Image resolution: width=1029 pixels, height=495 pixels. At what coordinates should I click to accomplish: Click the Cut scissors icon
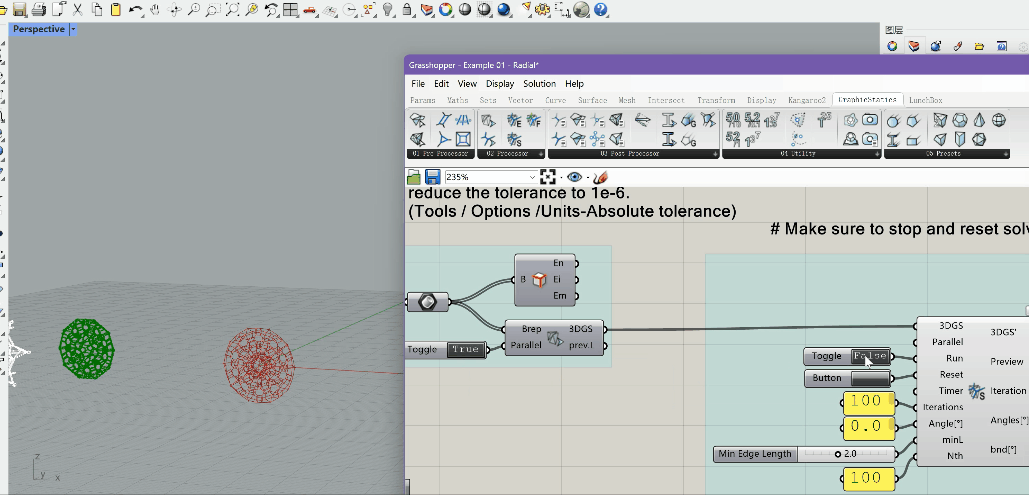click(x=78, y=9)
